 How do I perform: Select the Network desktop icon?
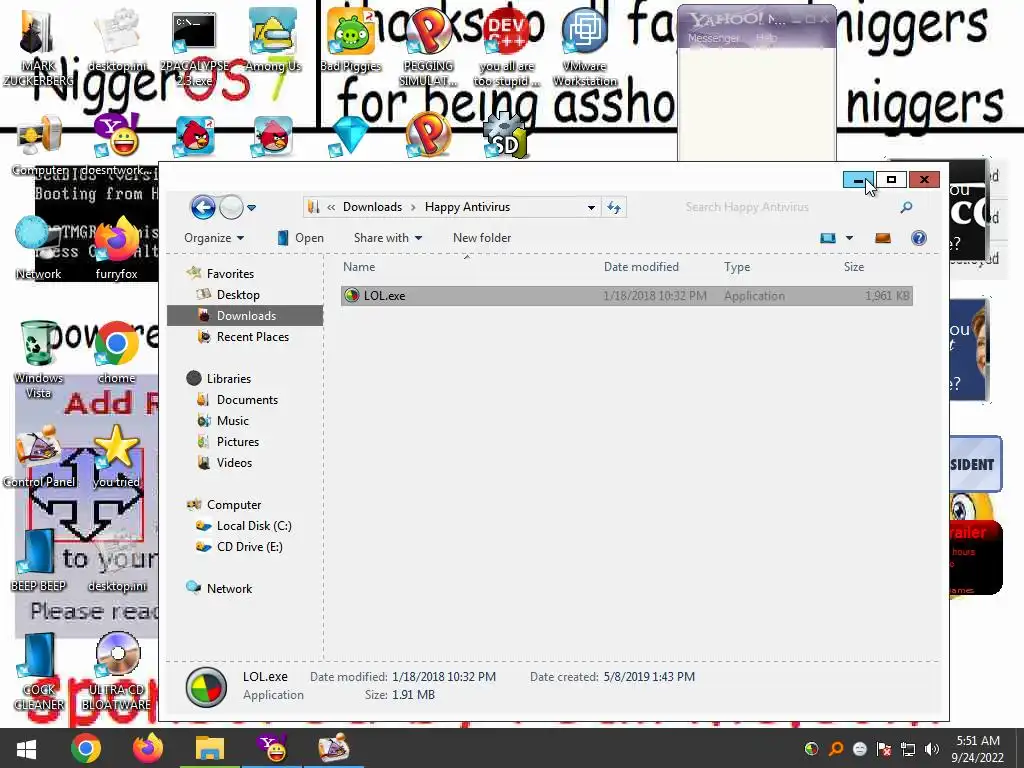pos(38,248)
